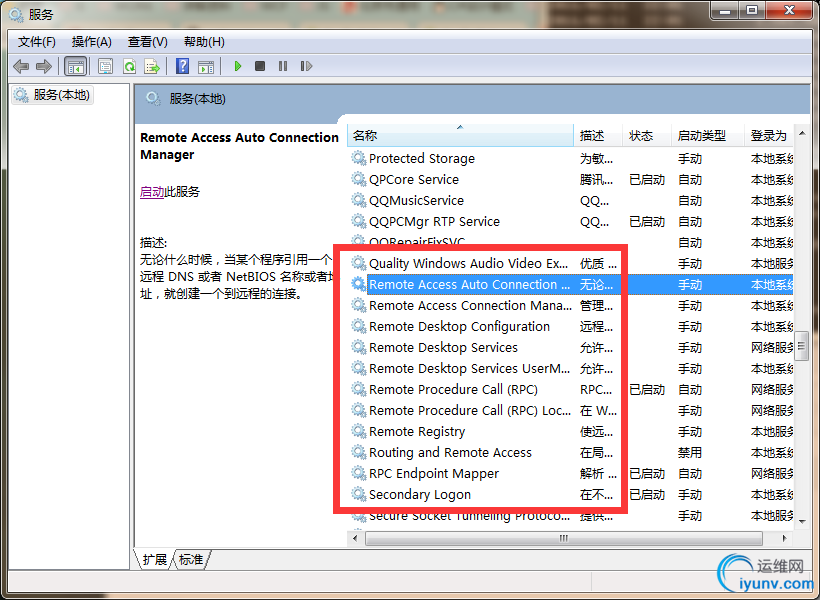Select the Remote Registry service
Screen dimensions: 820x600
click(571, 431)
